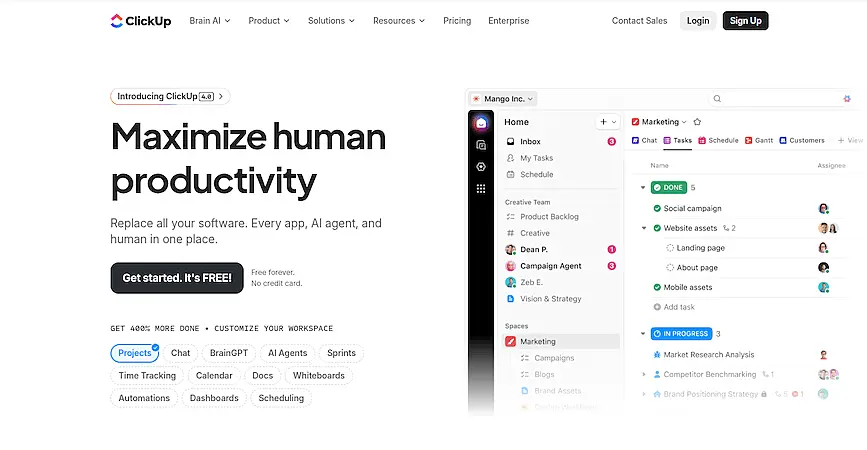Select the Sprints feature chip
Screen dimensions: 867x450
[341, 353]
